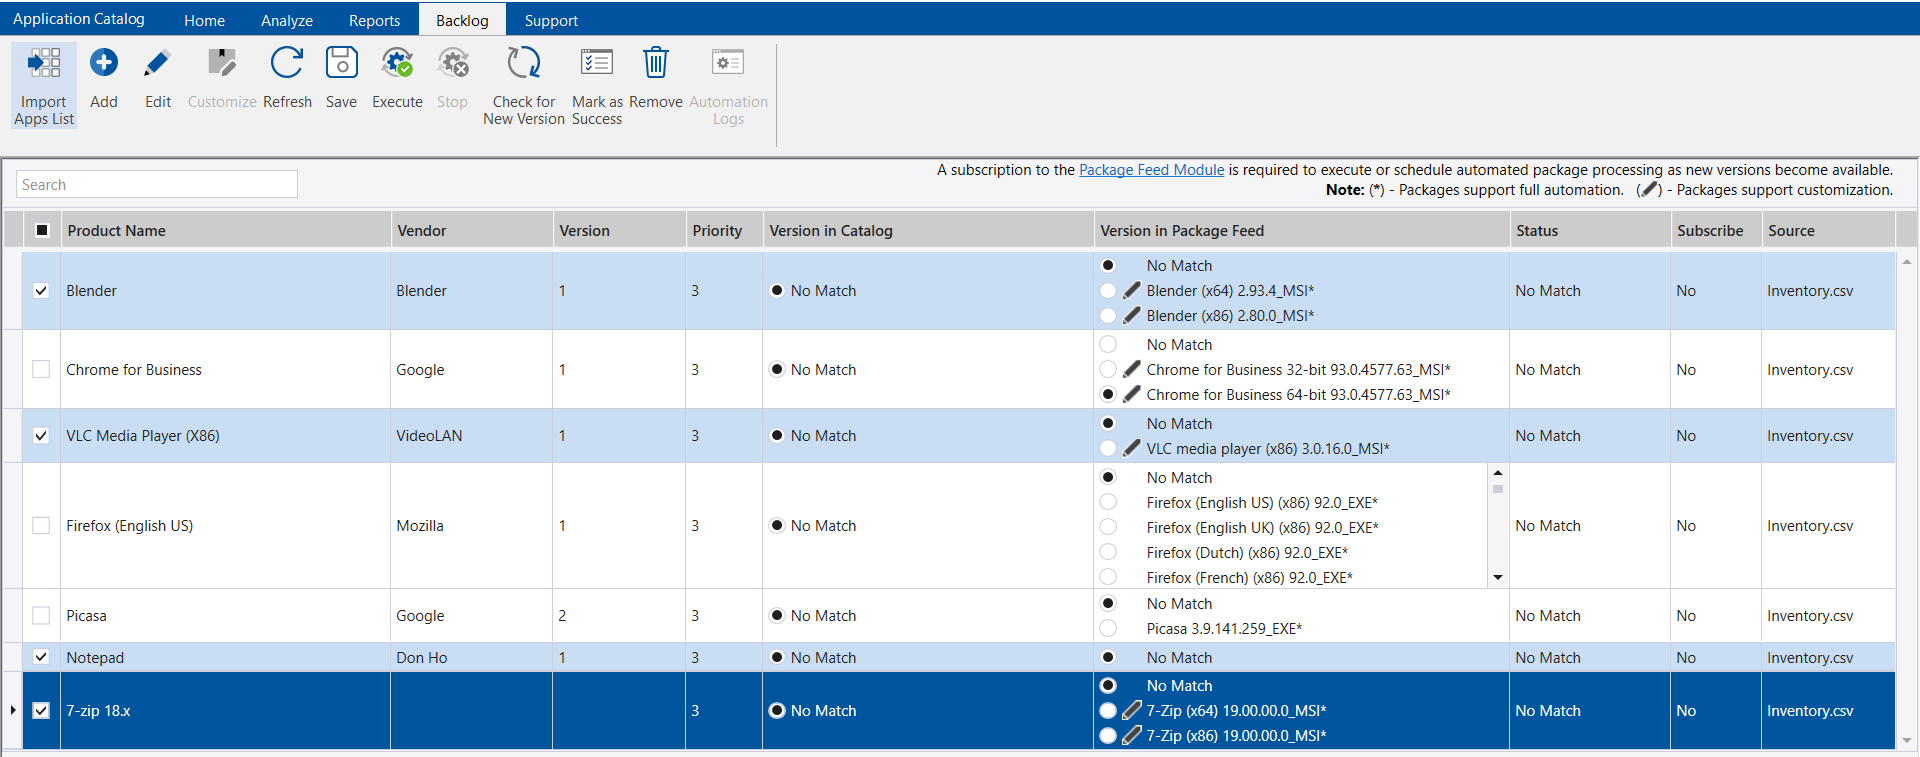Select the Backlog tab
This screenshot has width=1920, height=757.
[x=462, y=20]
